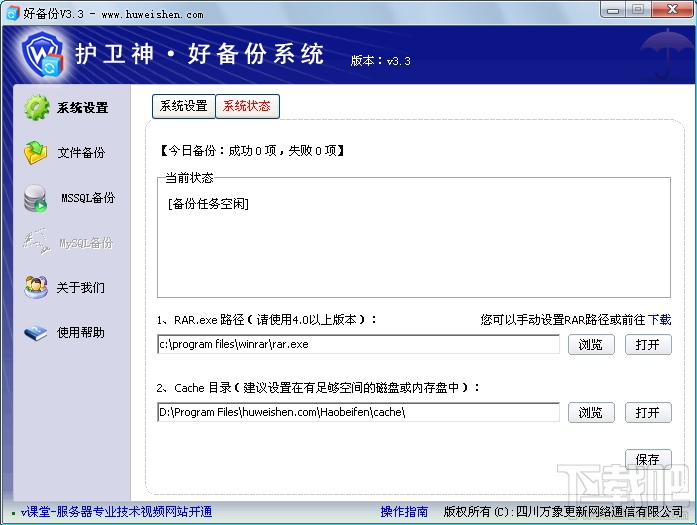Open the Cache directory location

[x=648, y=413]
